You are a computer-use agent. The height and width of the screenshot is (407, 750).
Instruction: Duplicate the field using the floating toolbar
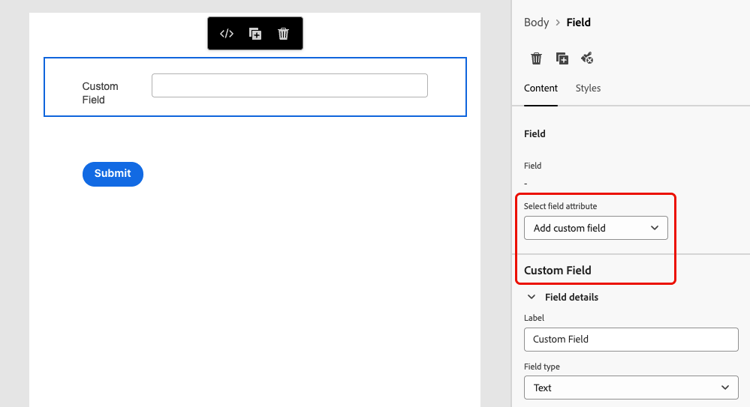click(255, 34)
